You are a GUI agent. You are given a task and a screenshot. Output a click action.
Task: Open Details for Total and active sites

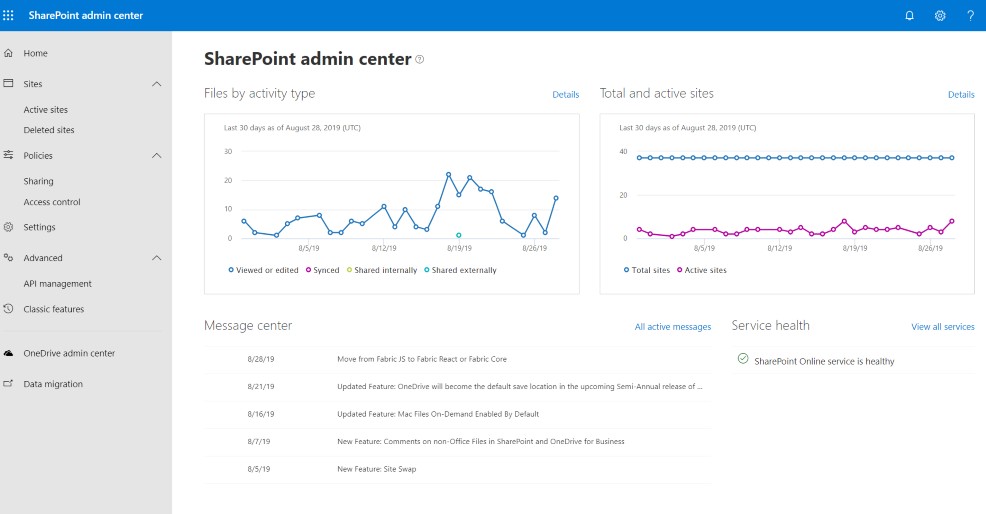coord(961,94)
